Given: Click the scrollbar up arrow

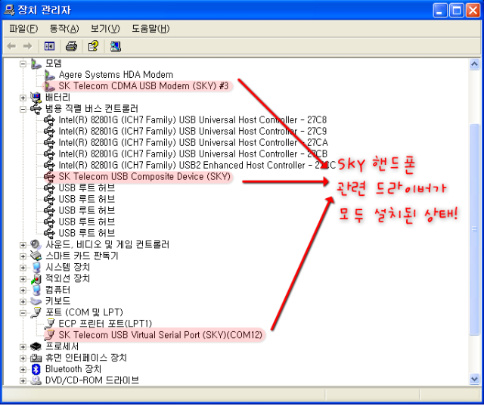Looking at the screenshot, I should tap(474, 64).
